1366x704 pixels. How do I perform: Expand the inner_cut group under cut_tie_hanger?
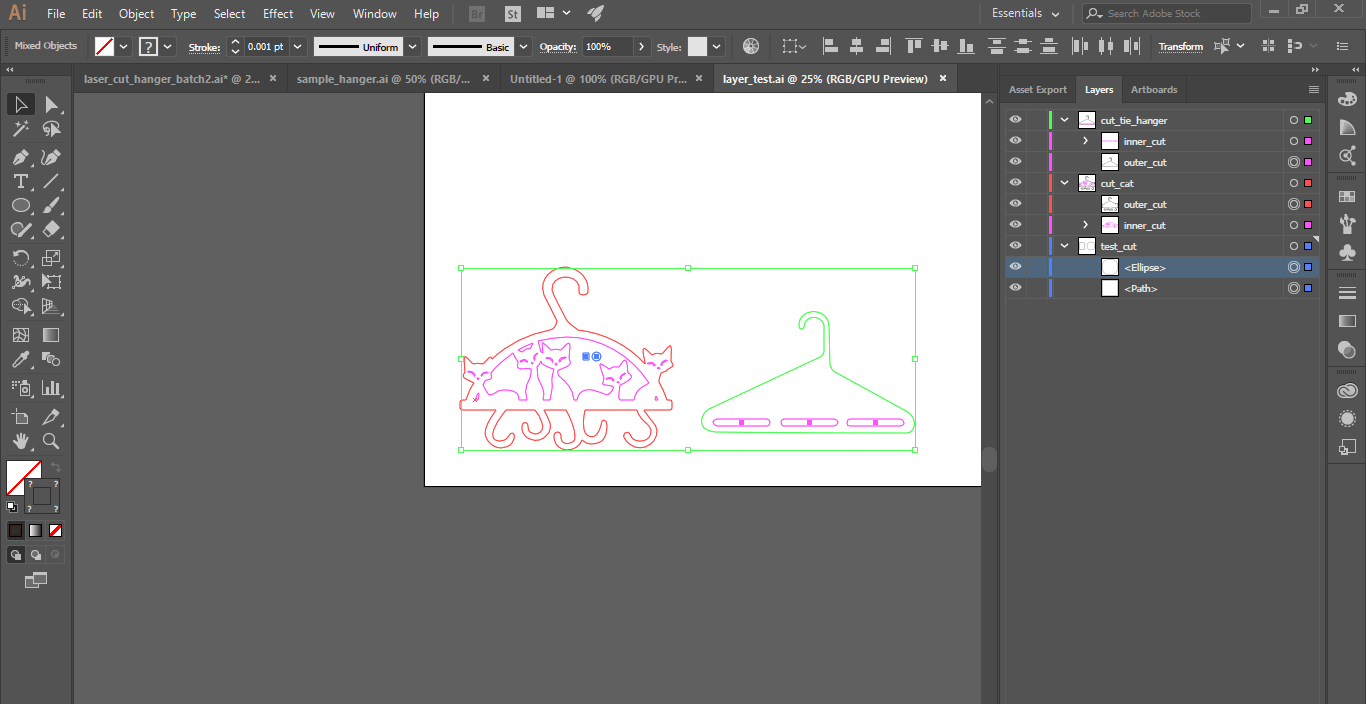1086,141
